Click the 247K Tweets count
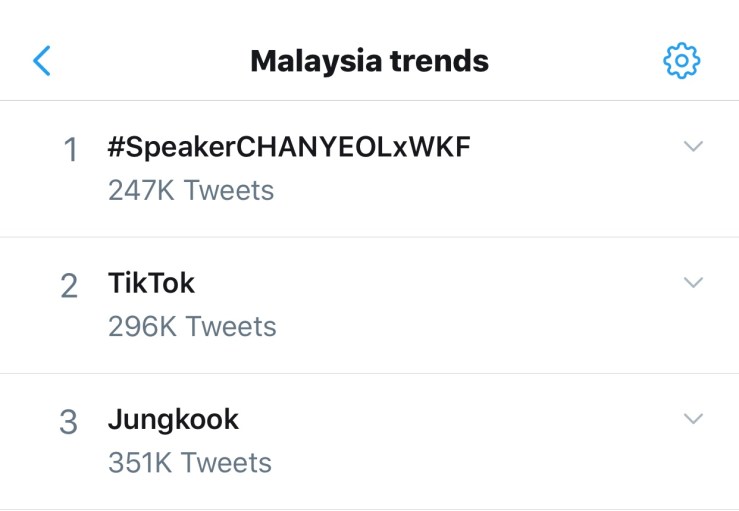 click(x=190, y=190)
